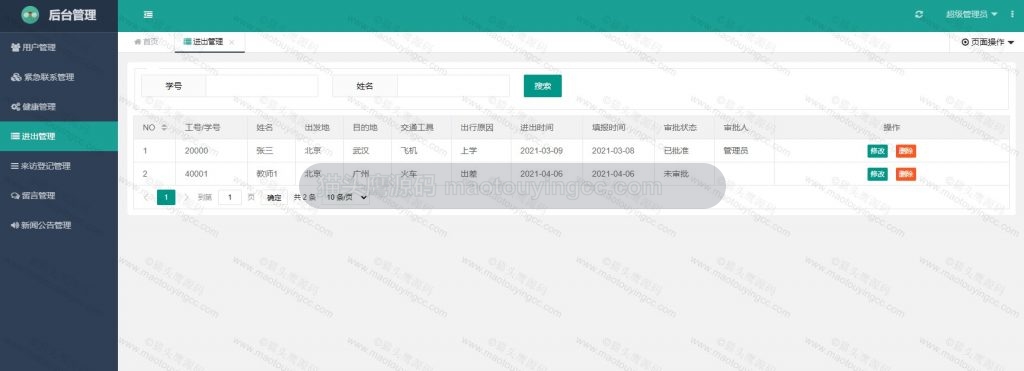Close the 进出管理 tab
This screenshot has height=371, width=1024.
(x=232, y=42)
